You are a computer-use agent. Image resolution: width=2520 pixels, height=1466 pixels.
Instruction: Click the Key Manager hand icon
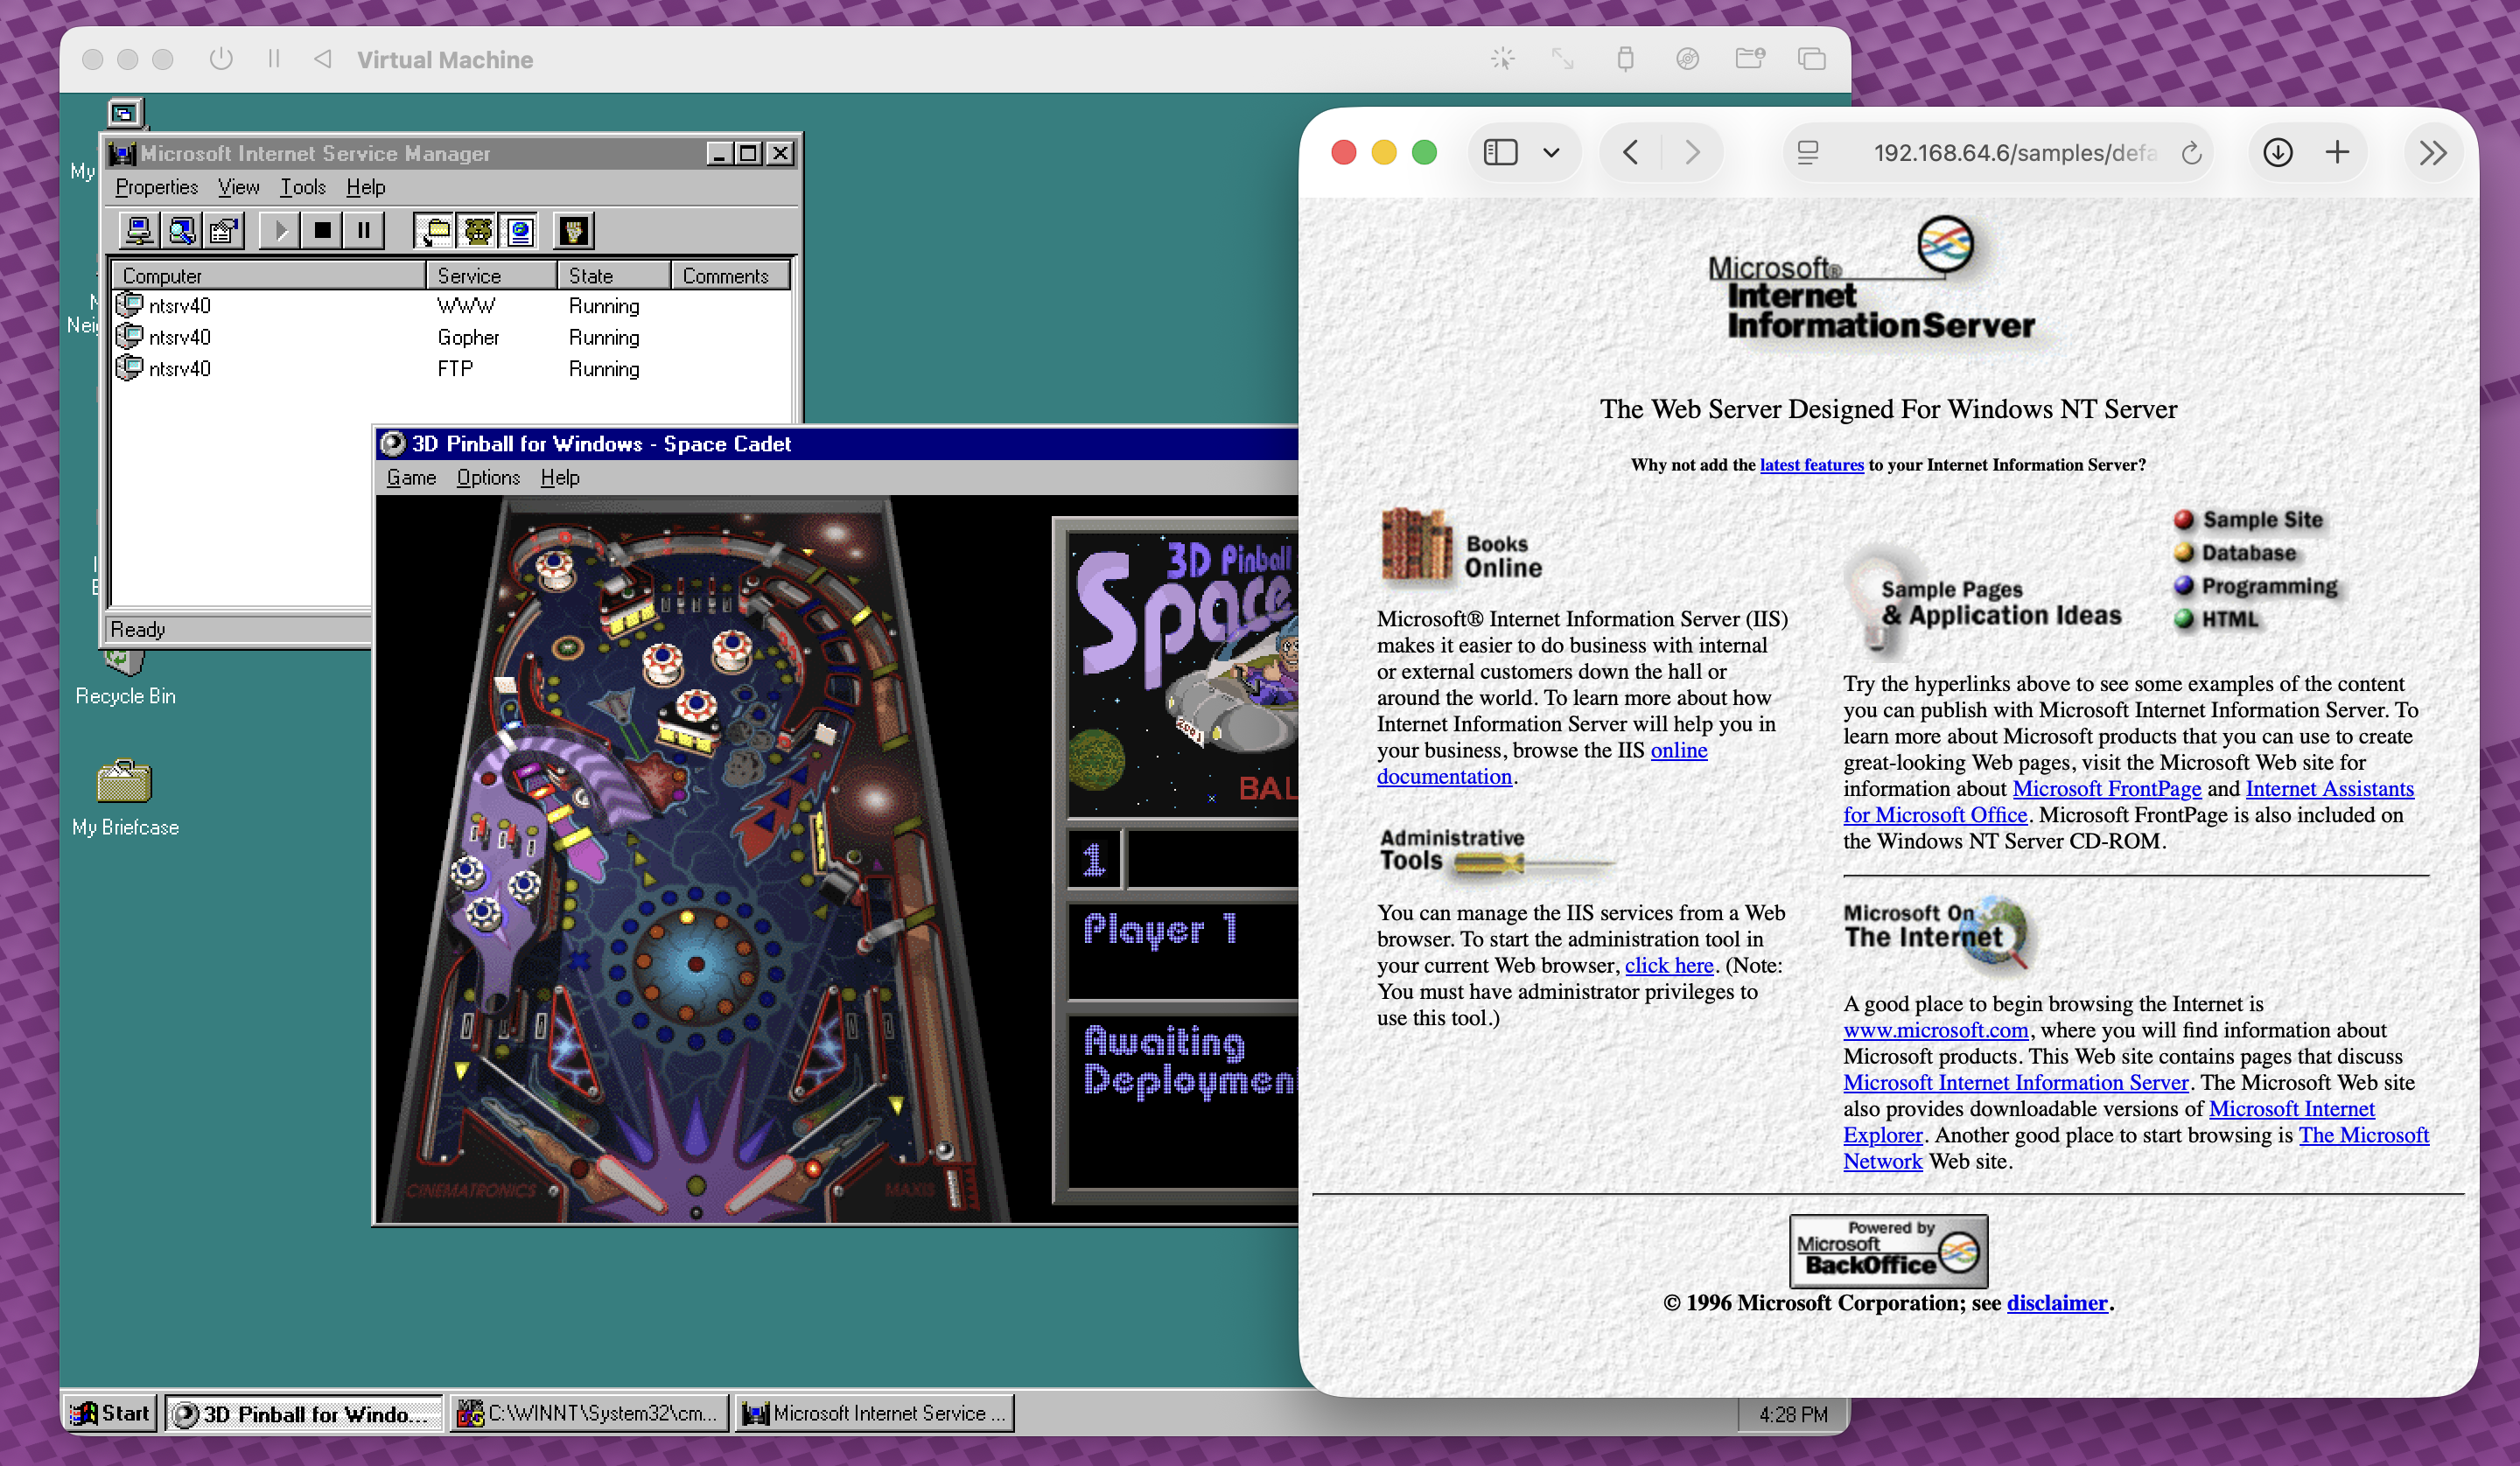[x=574, y=231]
